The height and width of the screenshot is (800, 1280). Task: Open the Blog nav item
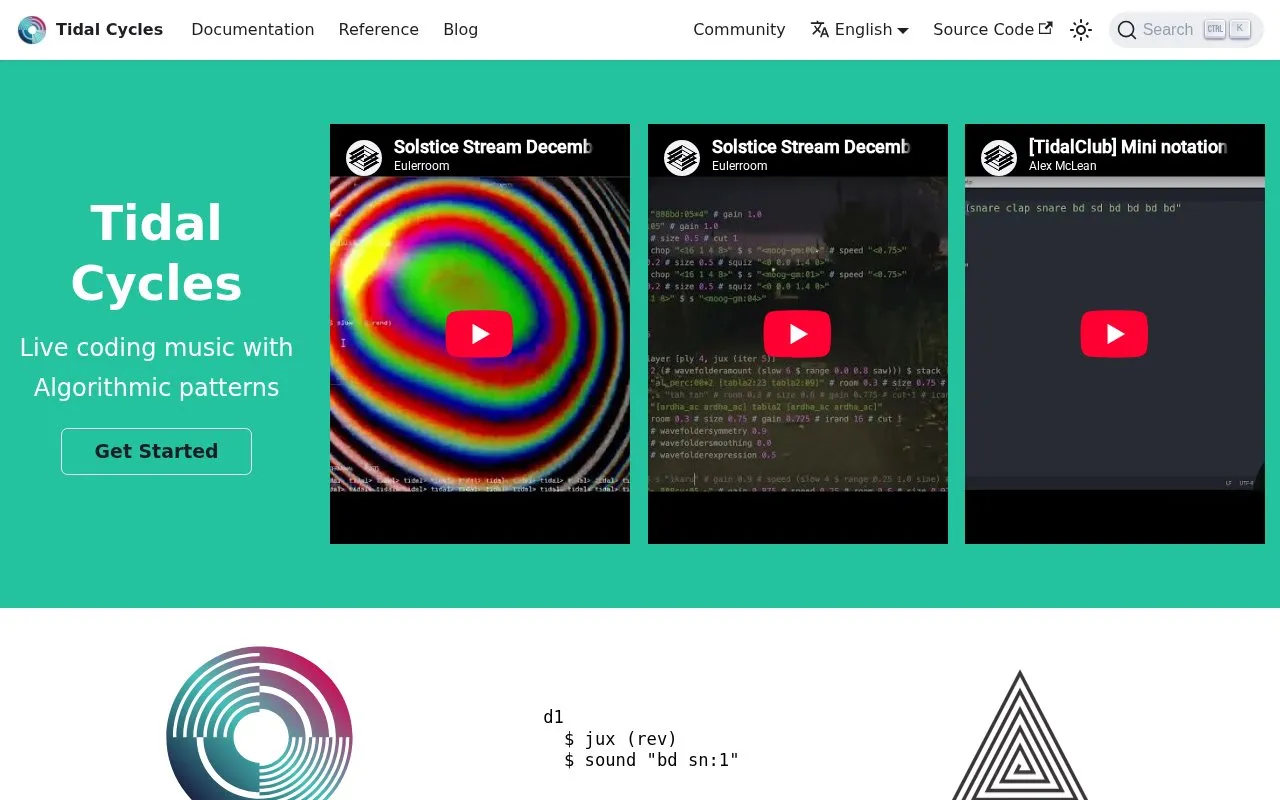pyautogui.click(x=461, y=30)
